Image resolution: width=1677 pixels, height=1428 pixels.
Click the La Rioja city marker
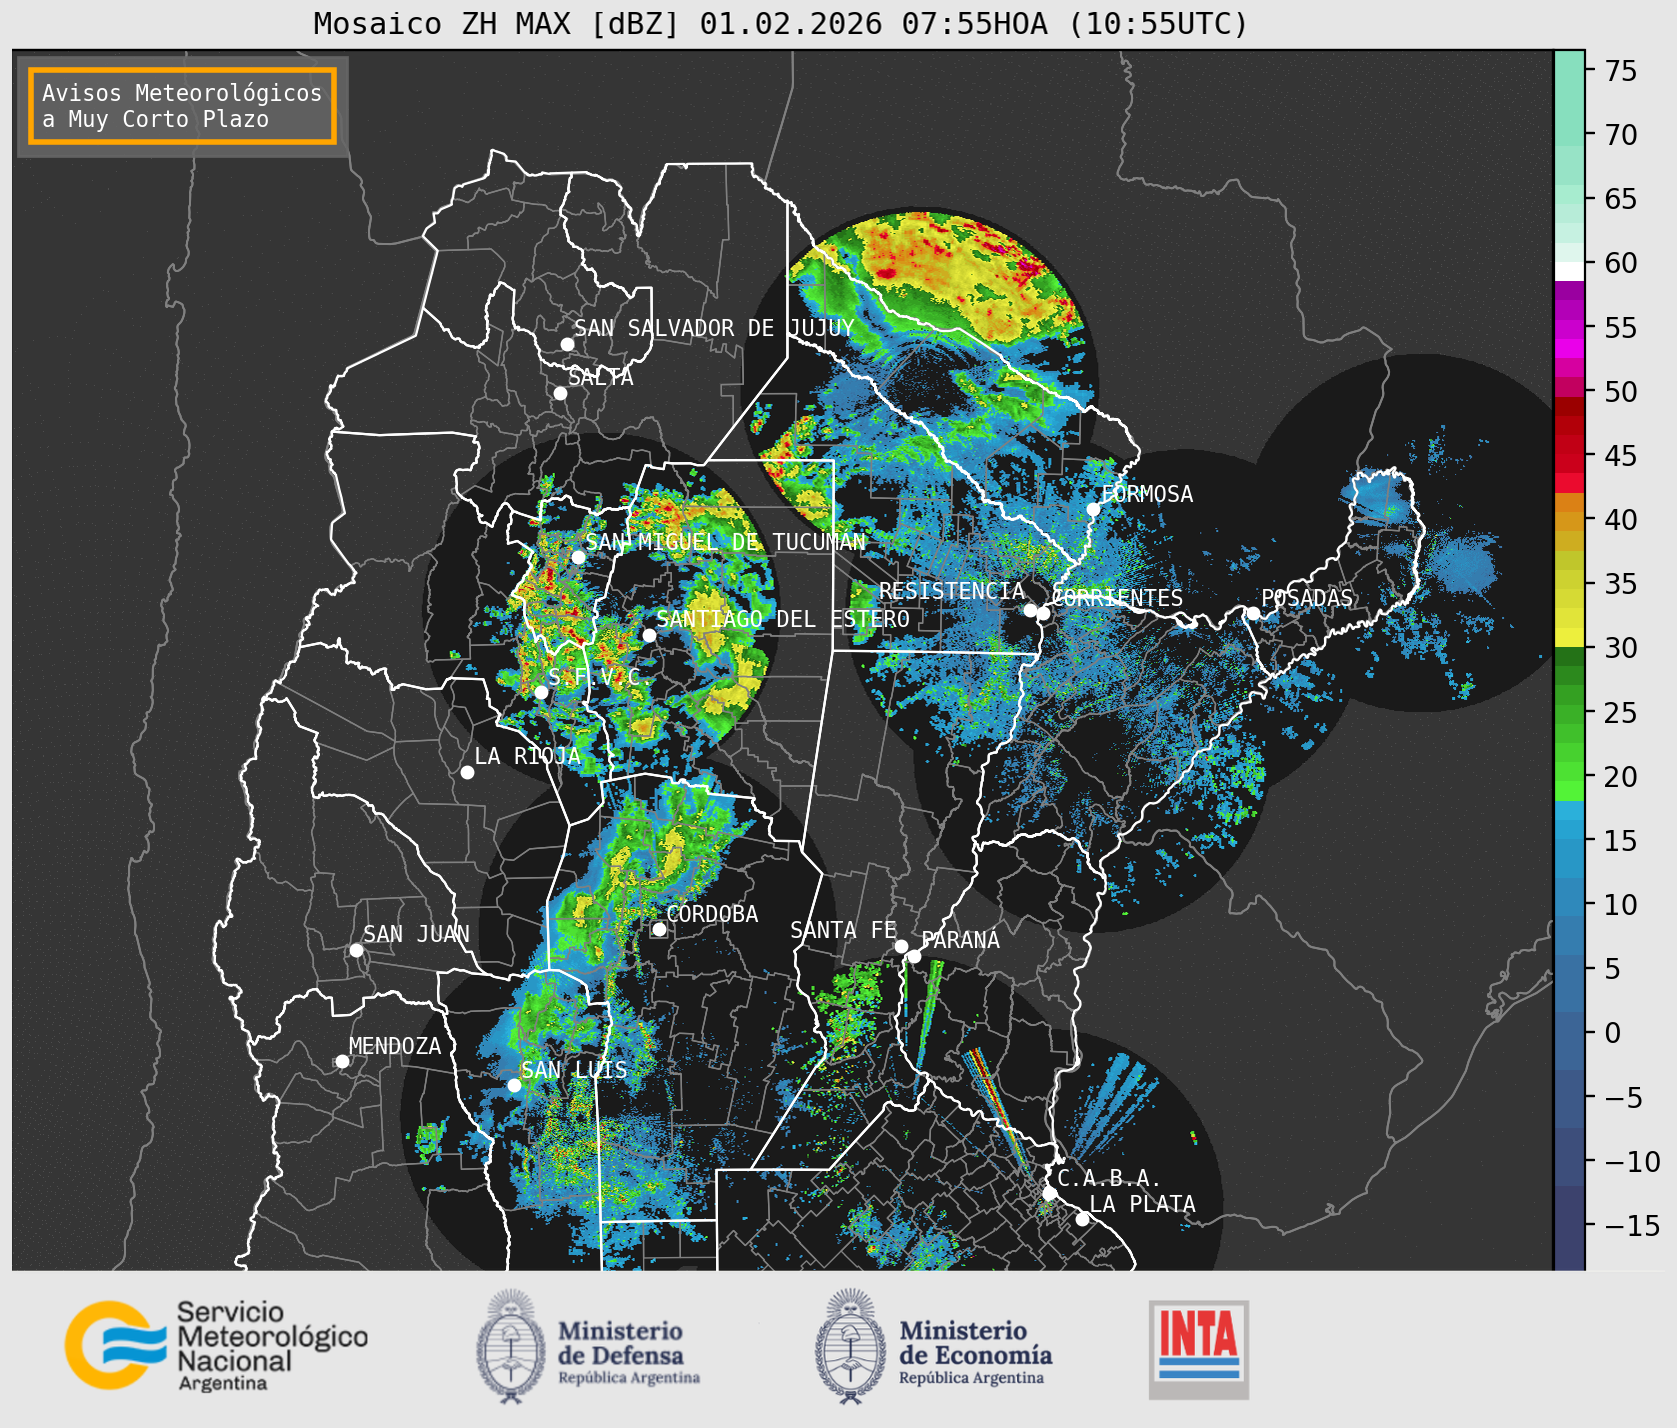pyautogui.click(x=467, y=772)
